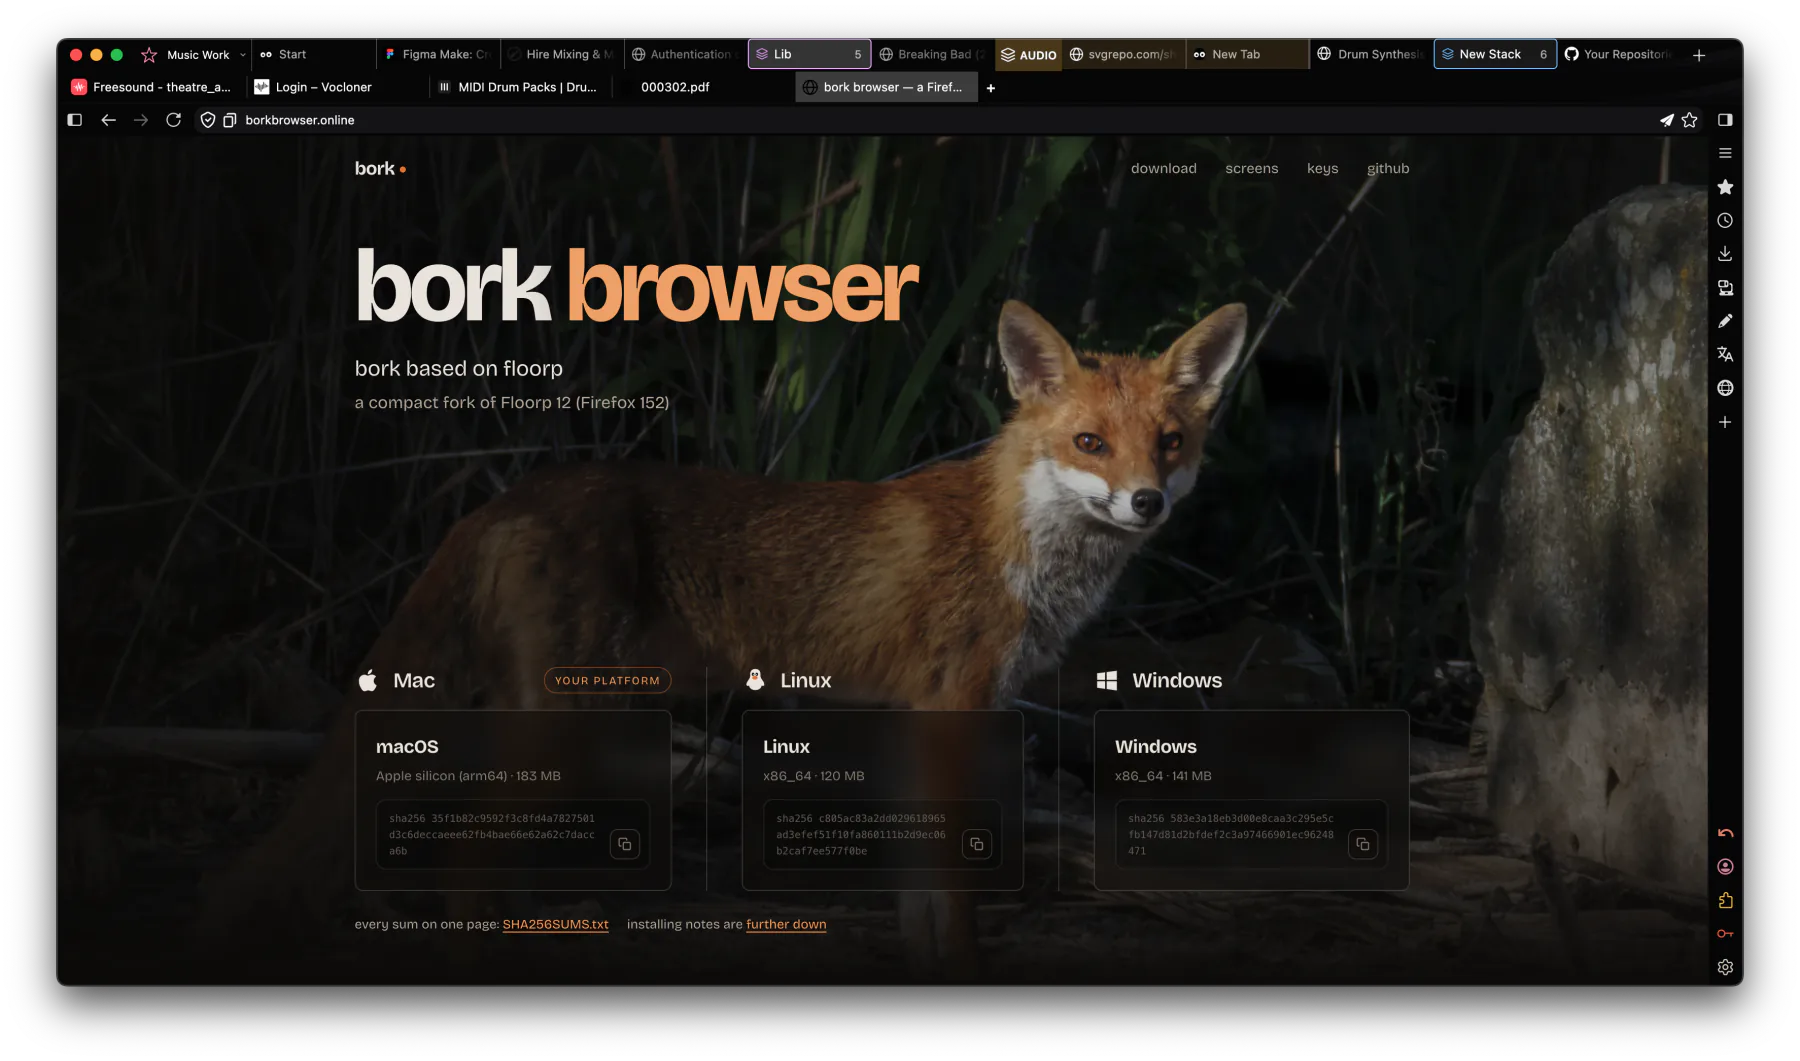This screenshot has width=1800, height=1061.
Task: Open the Downloads panel in sidebar
Action: (x=1725, y=254)
